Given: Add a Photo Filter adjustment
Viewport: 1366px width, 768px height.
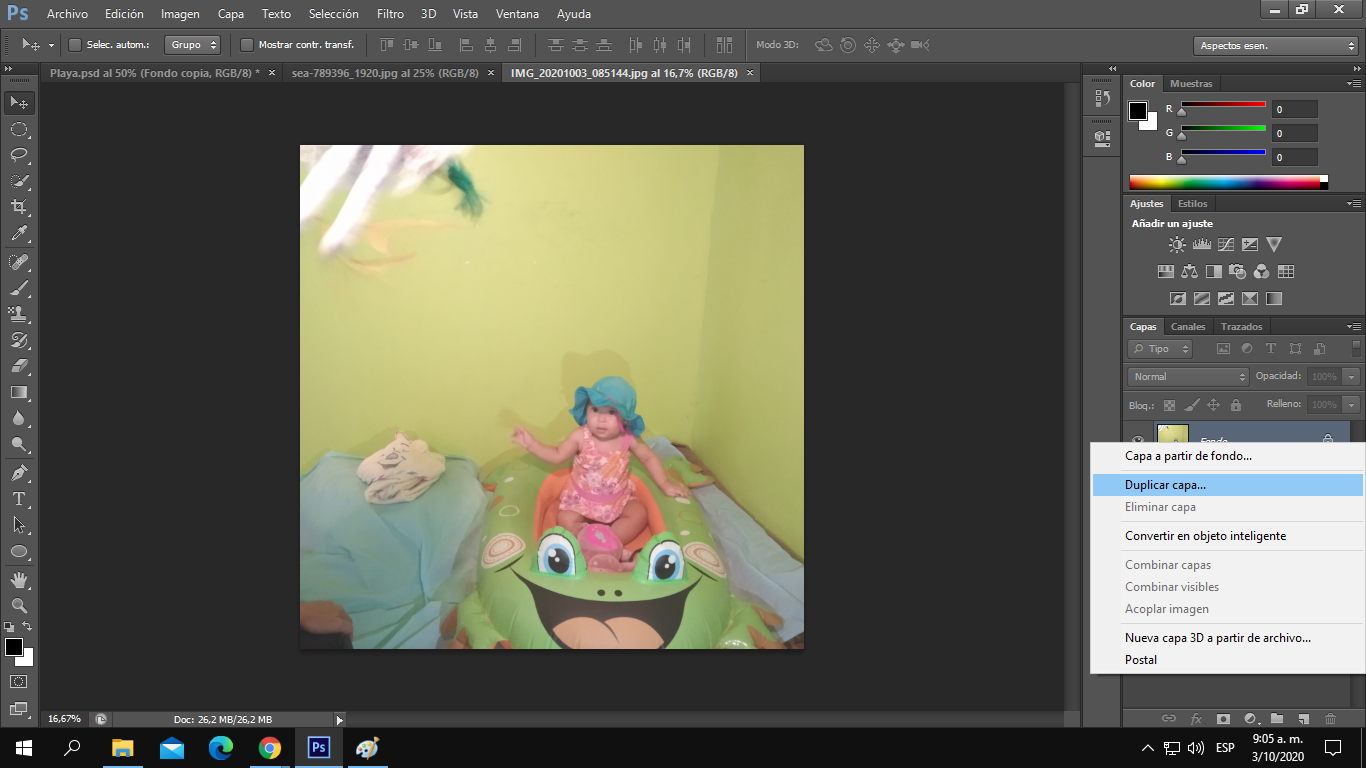Looking at the screenshot, I should tap(1237, 271).
